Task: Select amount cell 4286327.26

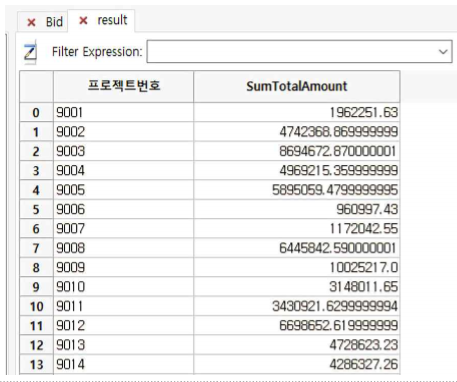Action: point(297,364)
